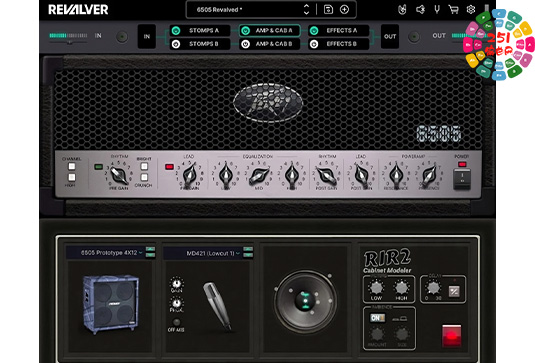Toggle microphone Off Axis button
The width and height of the screenshot is (535, 363).
pos(176,322)
